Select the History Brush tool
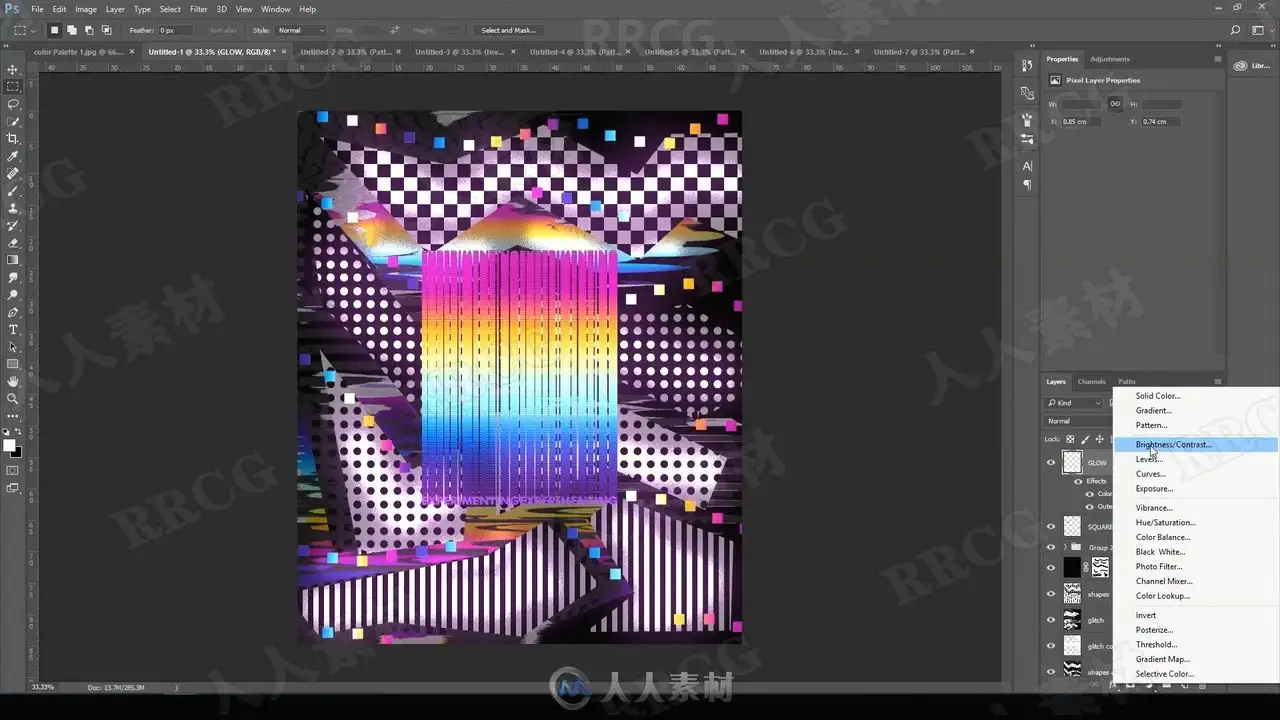 point(13,225)
